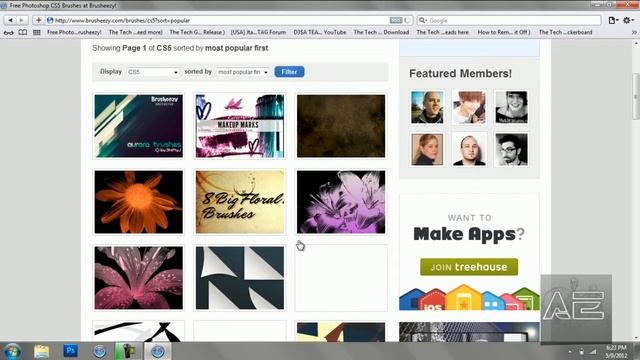This screenshot has height=360, width=640.
Task: Click the page vertical scrollbar thumb
Action: click(636, 96)
